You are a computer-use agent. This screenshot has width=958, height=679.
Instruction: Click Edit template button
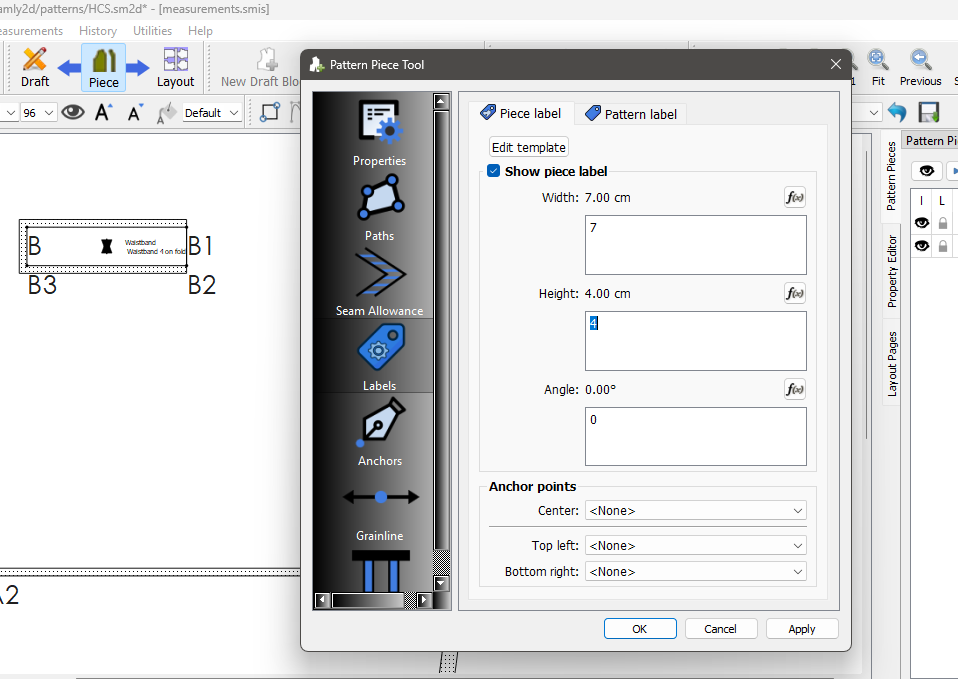coord(528,147)
